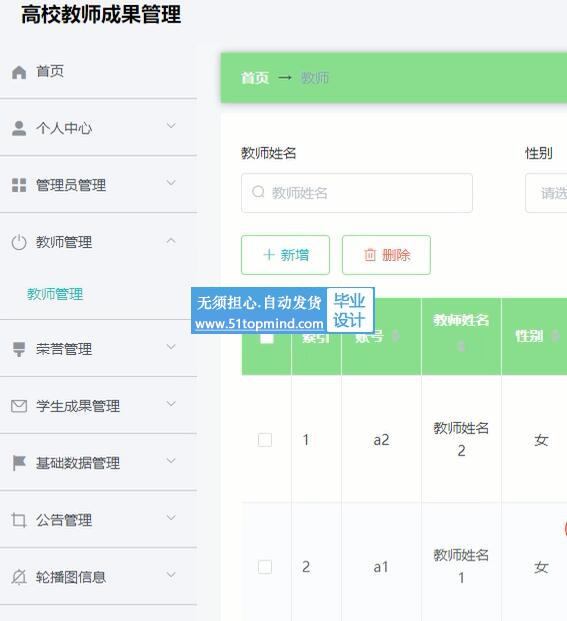Click the person icon for 个人中心
Viewport: 567px width, 621px height.
tap(19, 128)
